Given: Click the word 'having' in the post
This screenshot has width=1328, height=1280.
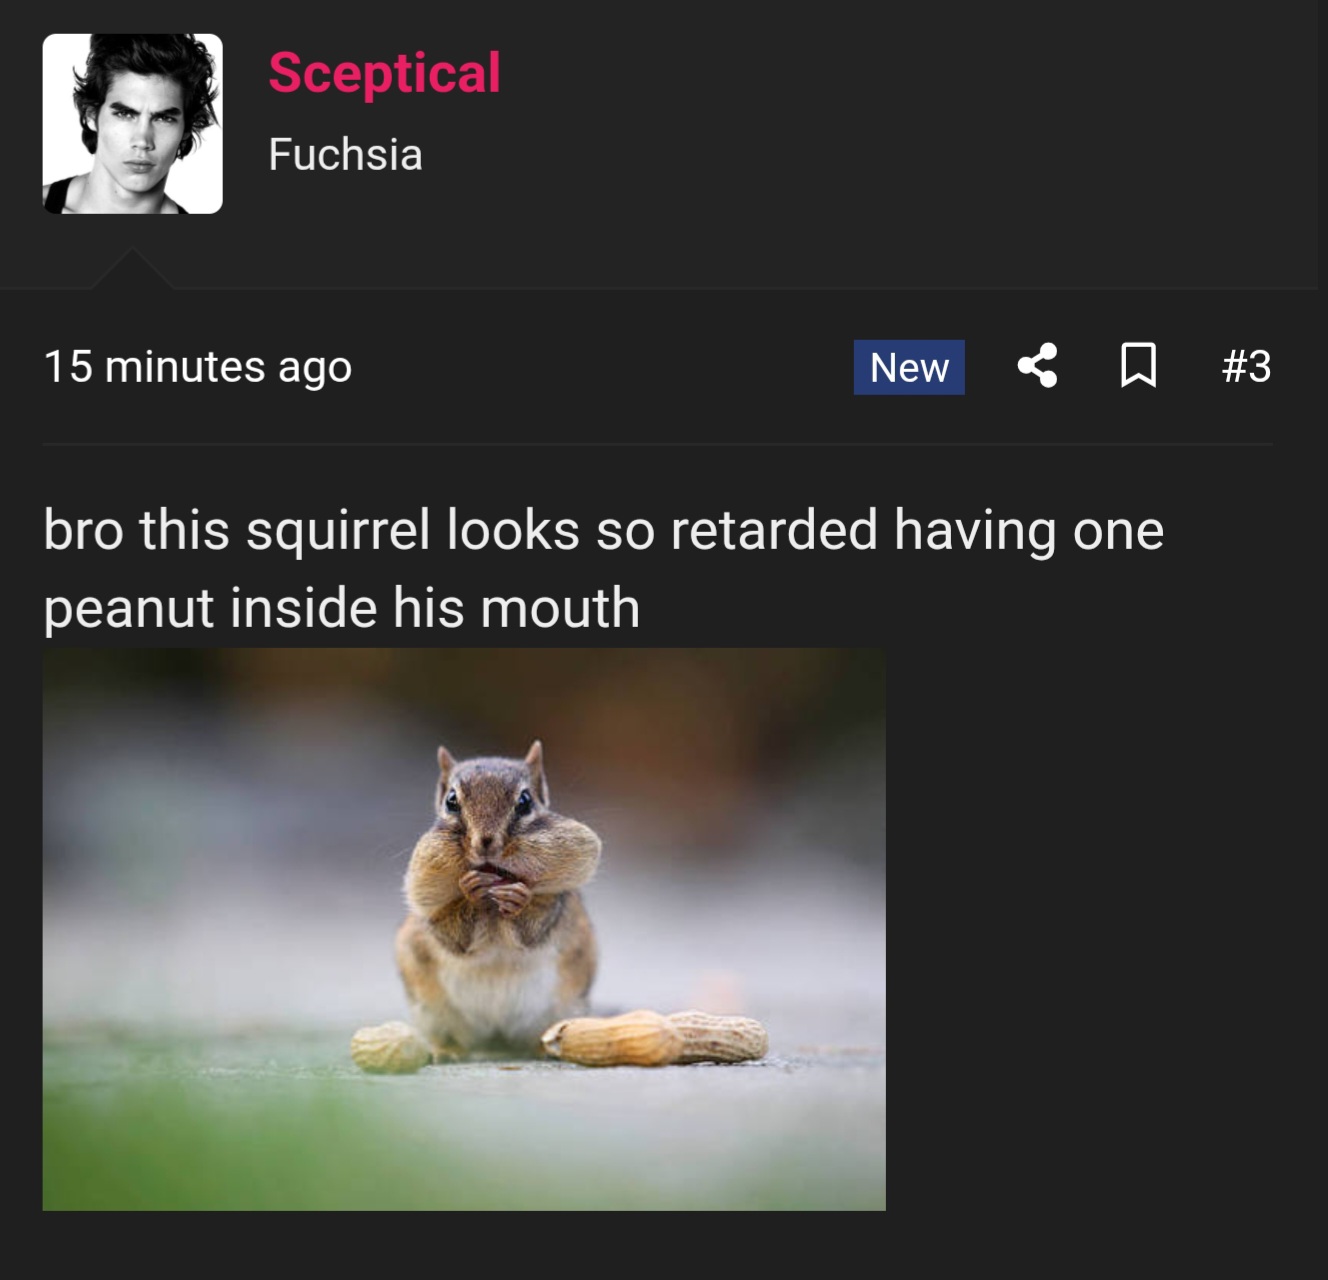Looking at the screenshot, I should pos(974,530).
